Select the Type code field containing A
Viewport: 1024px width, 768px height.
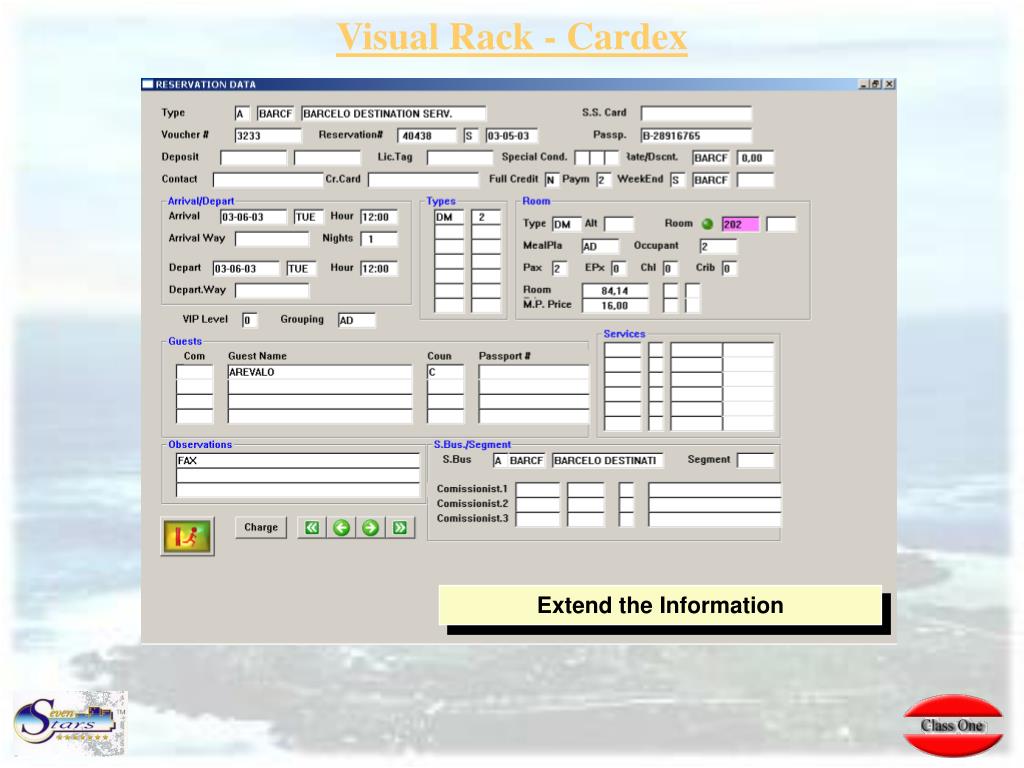coord(242,114)
